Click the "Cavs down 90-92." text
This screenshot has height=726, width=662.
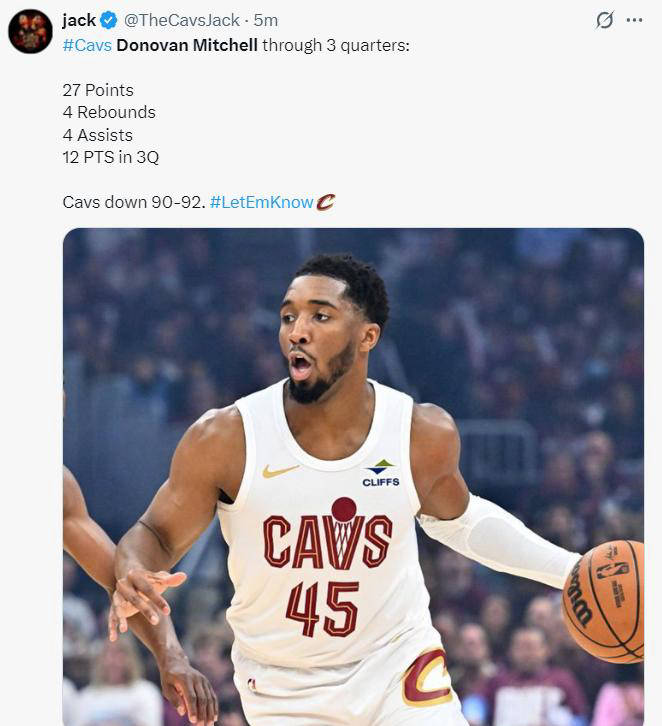pyautogui.click(x=134, y=202)
